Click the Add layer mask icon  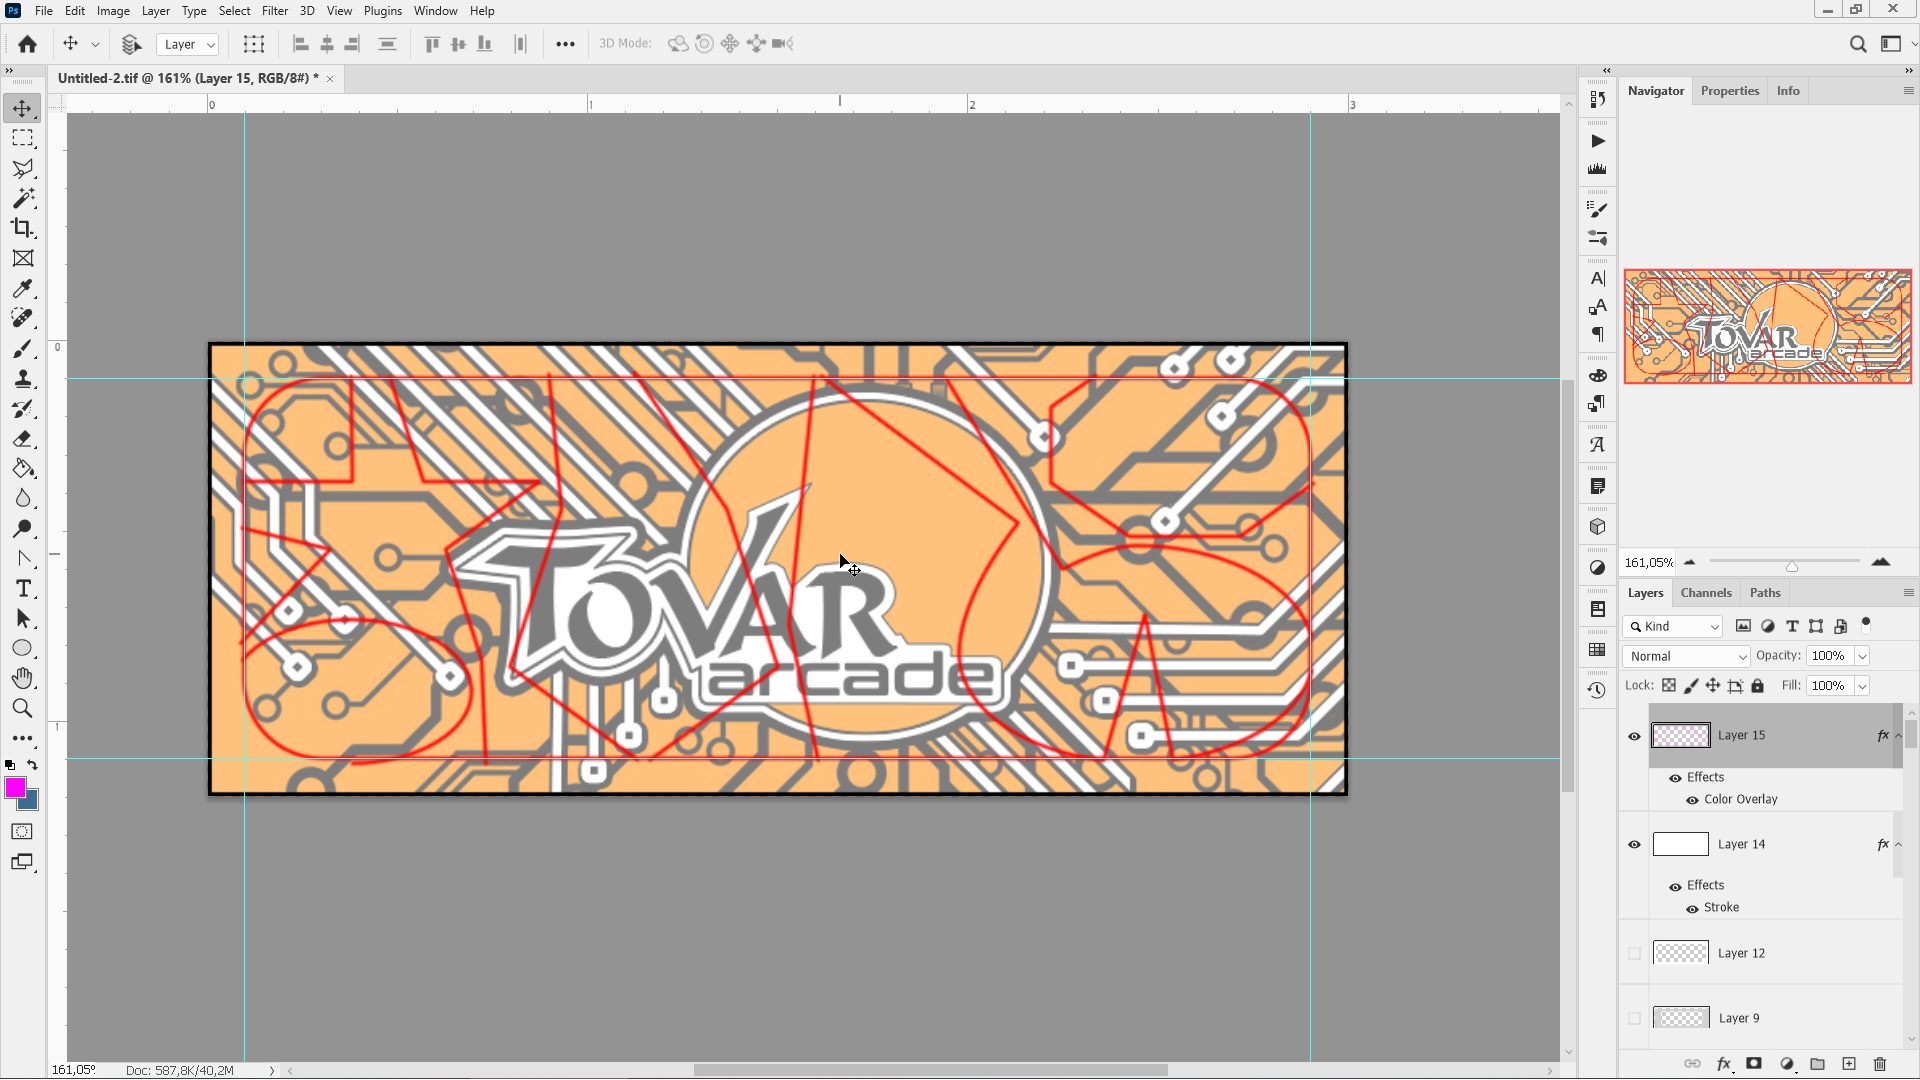(1755, 1063)
